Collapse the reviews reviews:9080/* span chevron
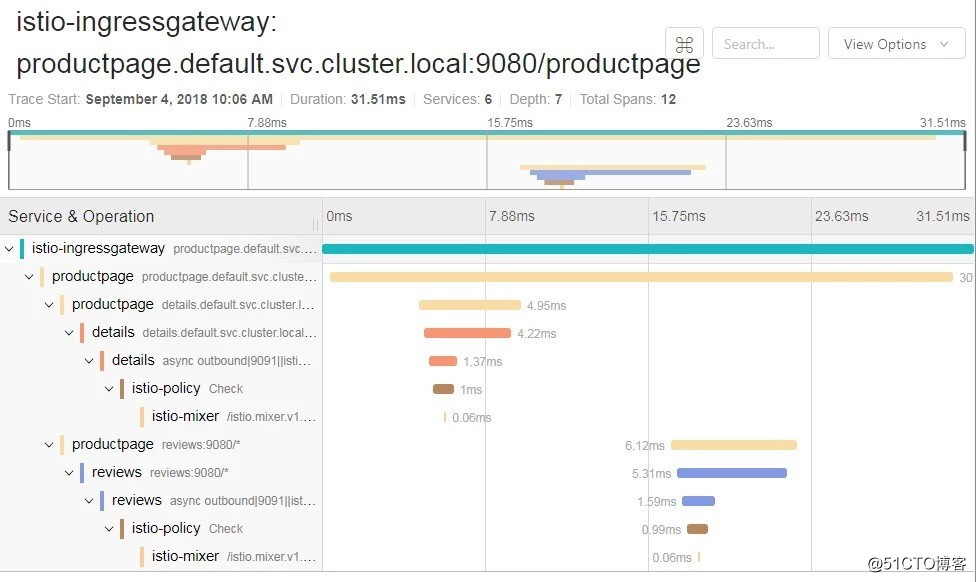The width and height of the screenshot is (976, 582). [68, 473]
